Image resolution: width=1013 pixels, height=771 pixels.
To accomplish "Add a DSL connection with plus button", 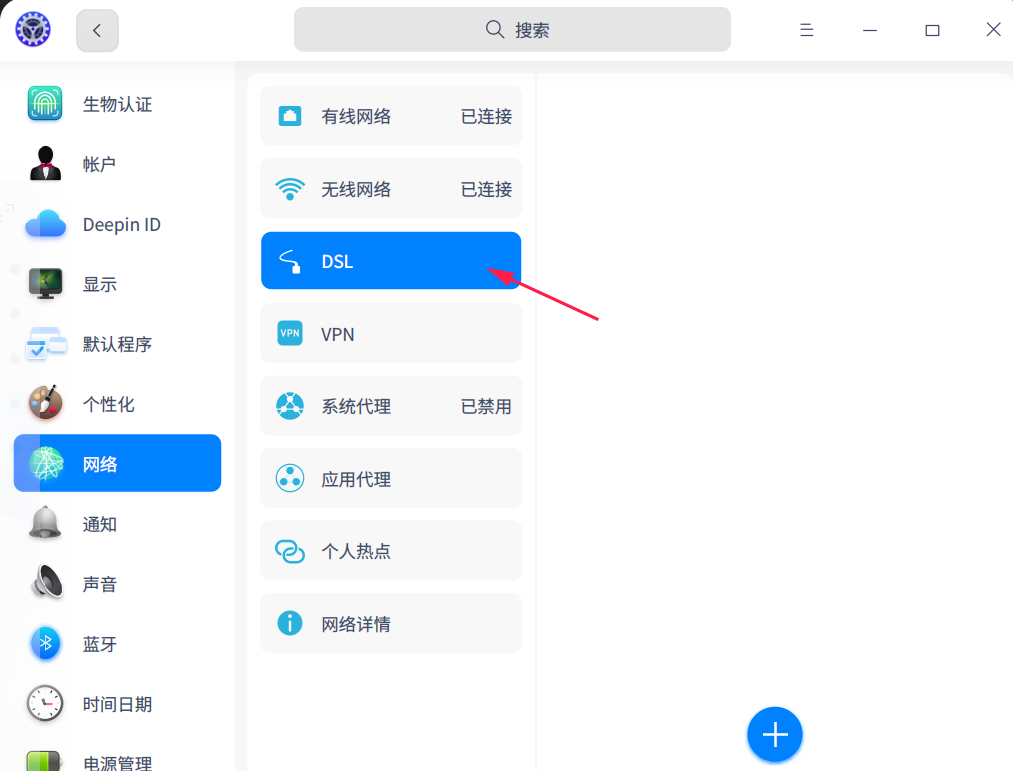I will click(x=775, y=735).
